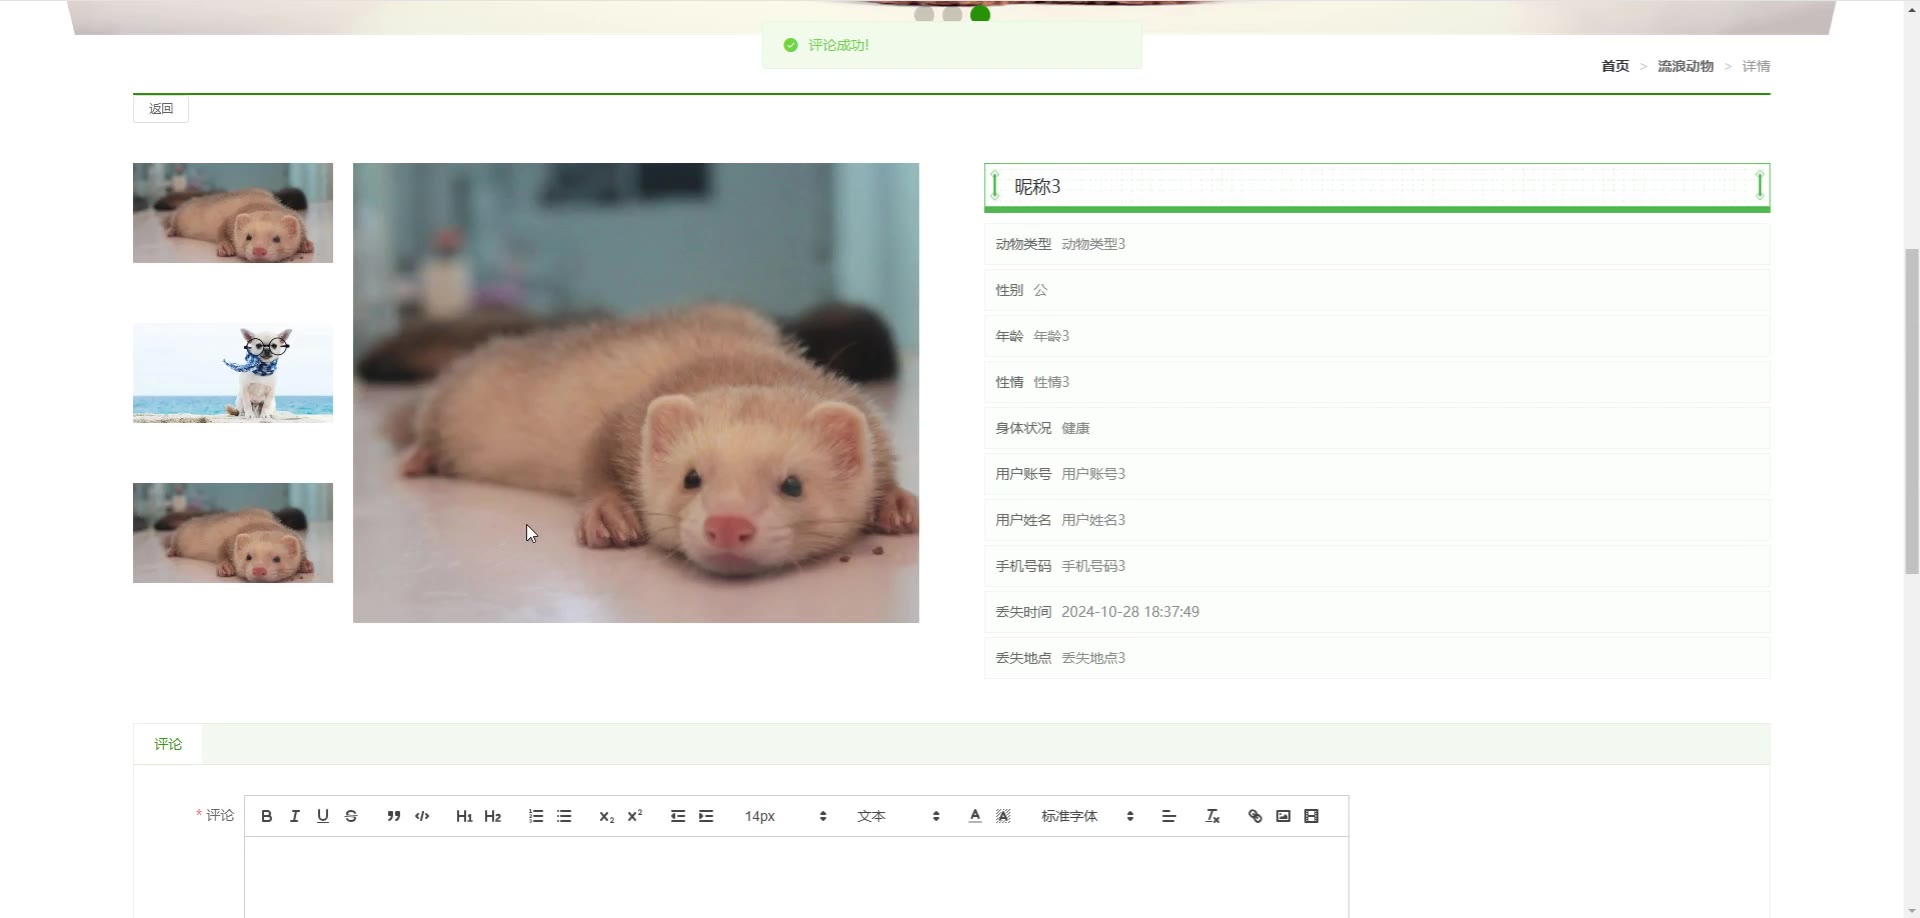Apply superscript formatting

click(x=634, y=816)
